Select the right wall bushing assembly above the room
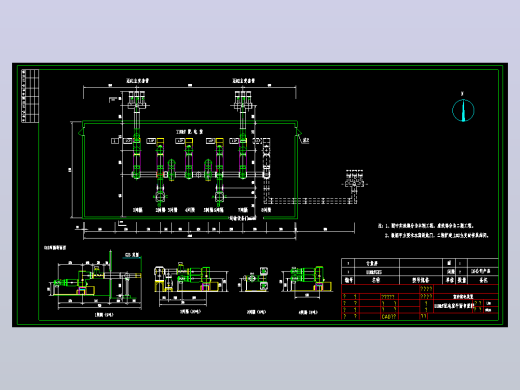 (243, 101)
